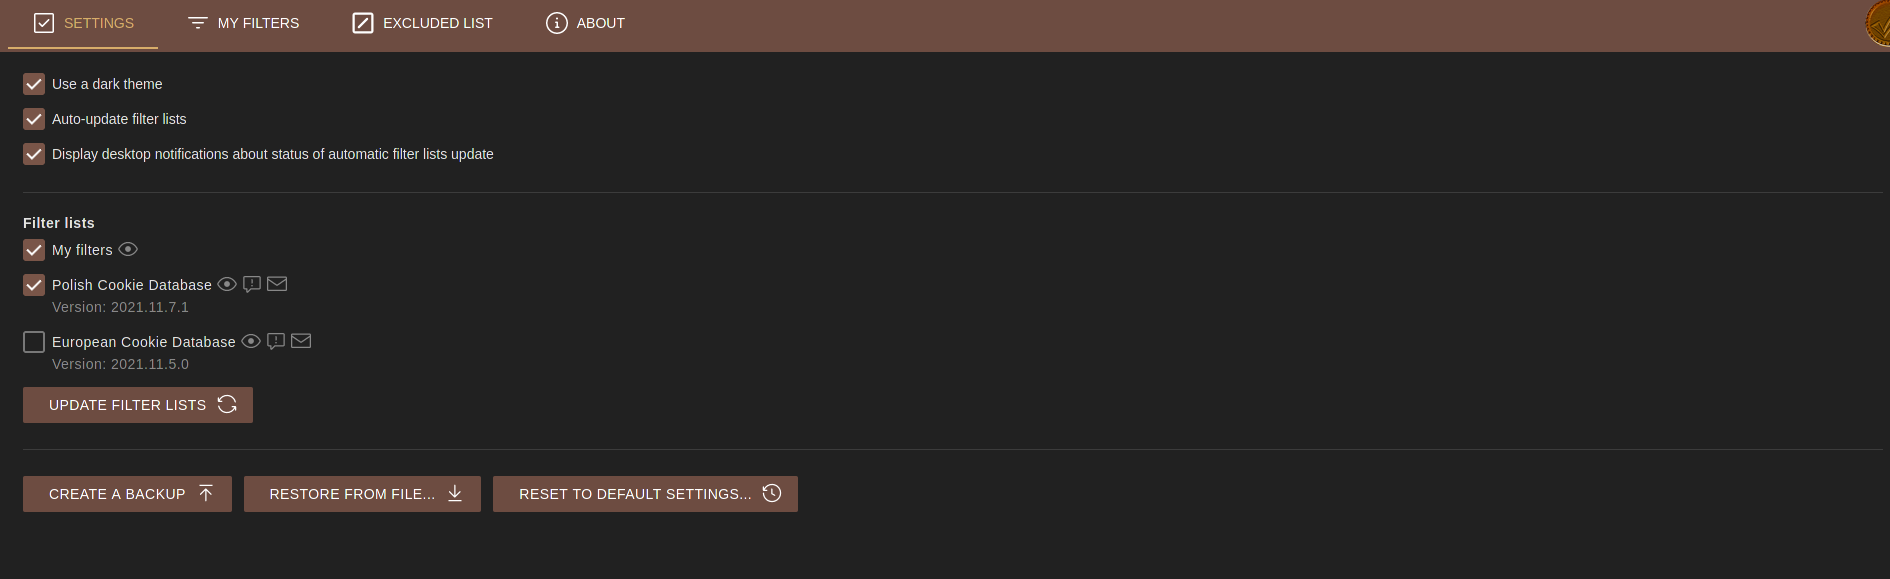
Task: Click Create a Backup button
Action: tap(127, 494)
